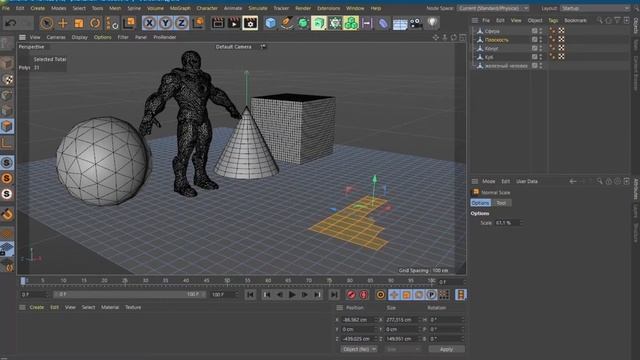Click the Camera object icon
The height and width of the screenshot is (360, 640).
pyautogui.click(x=416, y=23)
